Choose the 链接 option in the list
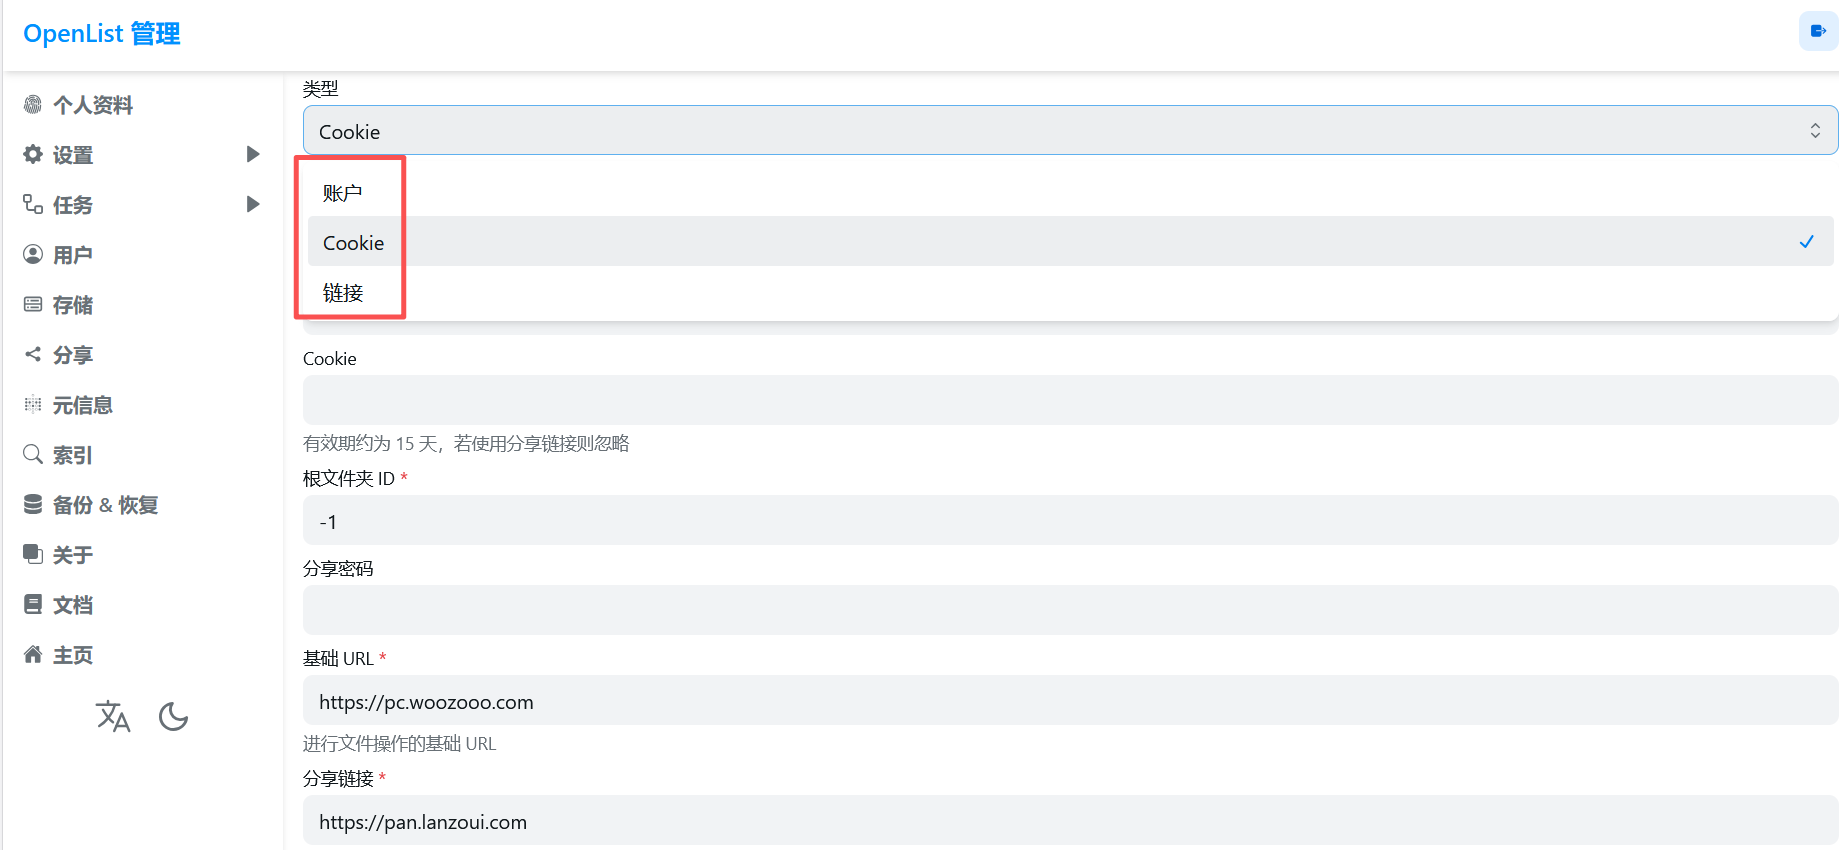This screenshot has height=850, width=1839. [x=343, y=293]
